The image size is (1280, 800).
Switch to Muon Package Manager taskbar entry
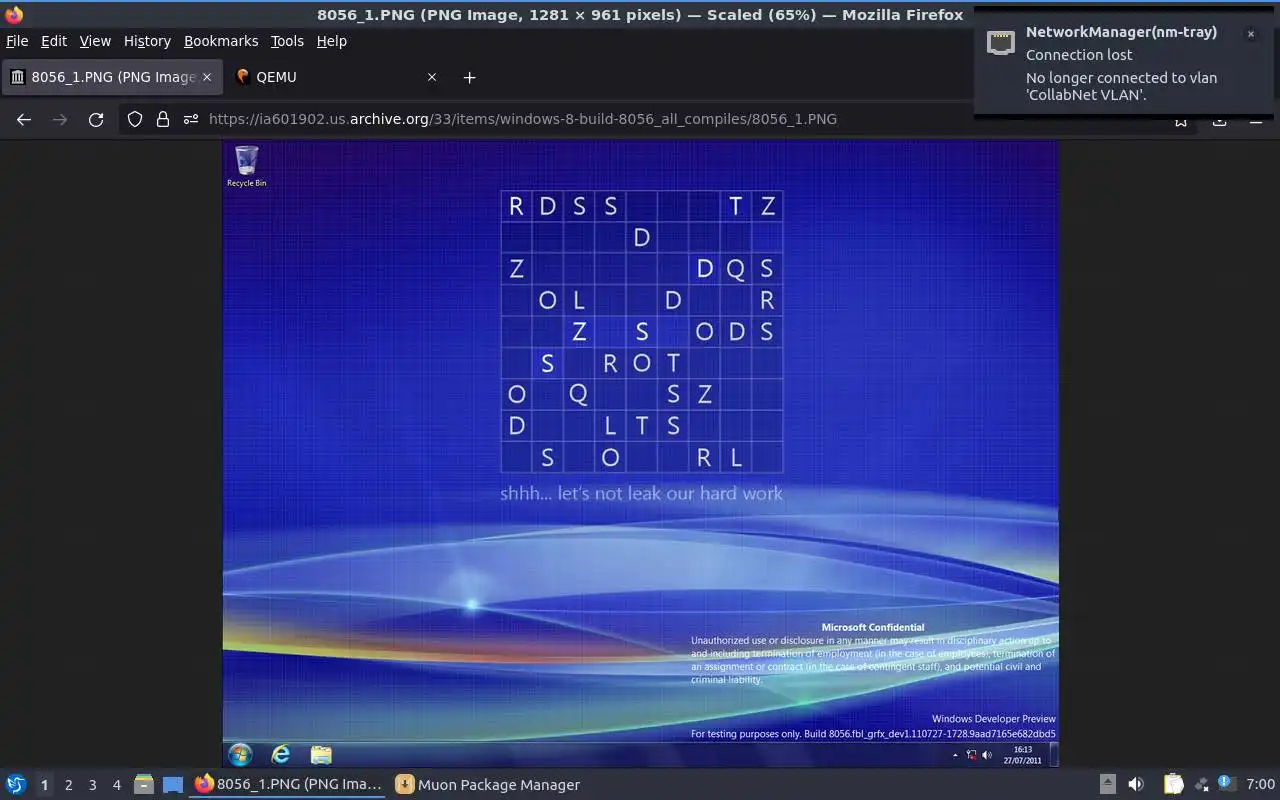[488, 785]
